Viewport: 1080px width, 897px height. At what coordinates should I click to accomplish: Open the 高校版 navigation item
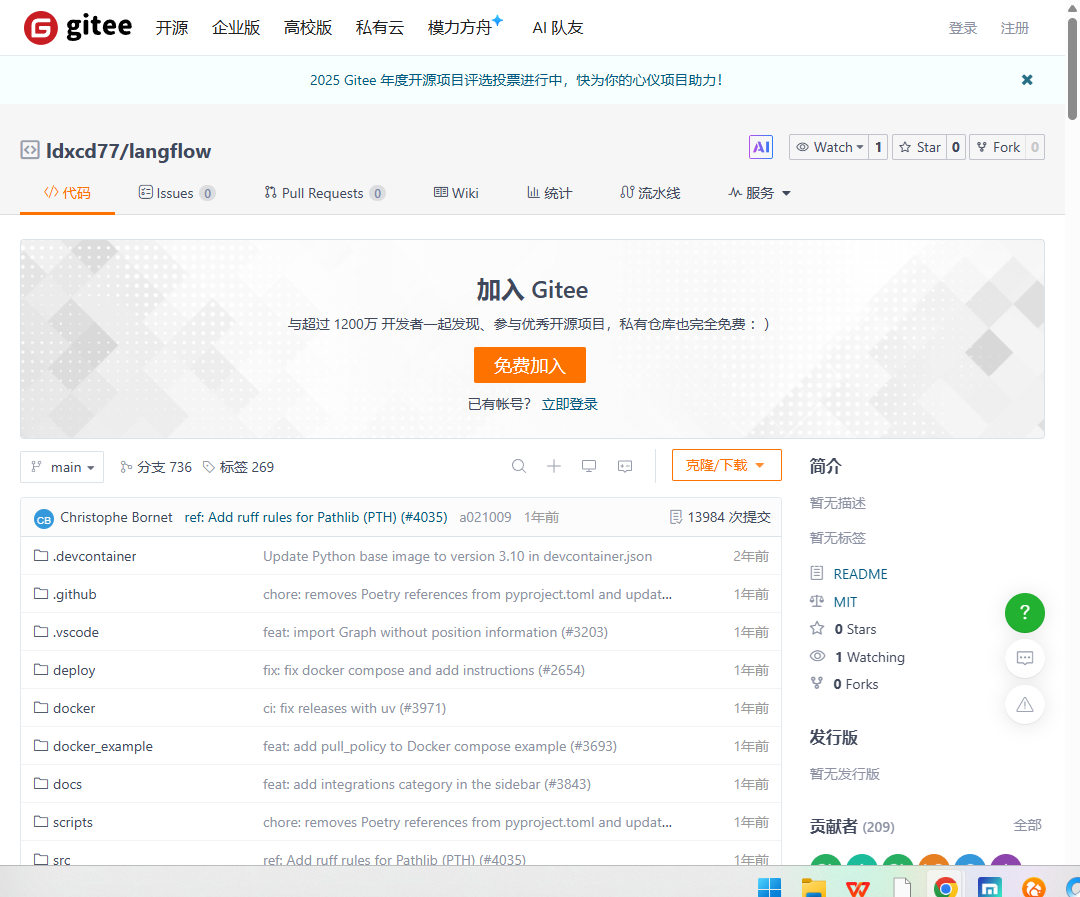(308, 28)
